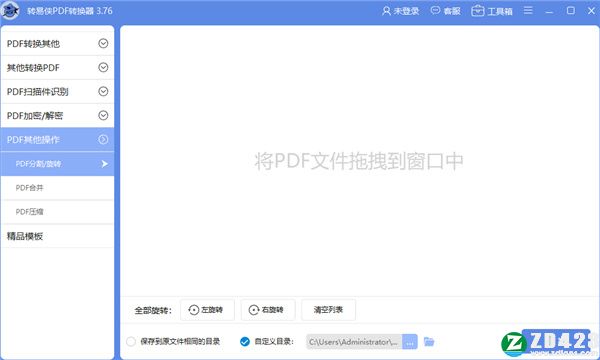Select PDF扫描件识别 category

[x=57, y=91]
